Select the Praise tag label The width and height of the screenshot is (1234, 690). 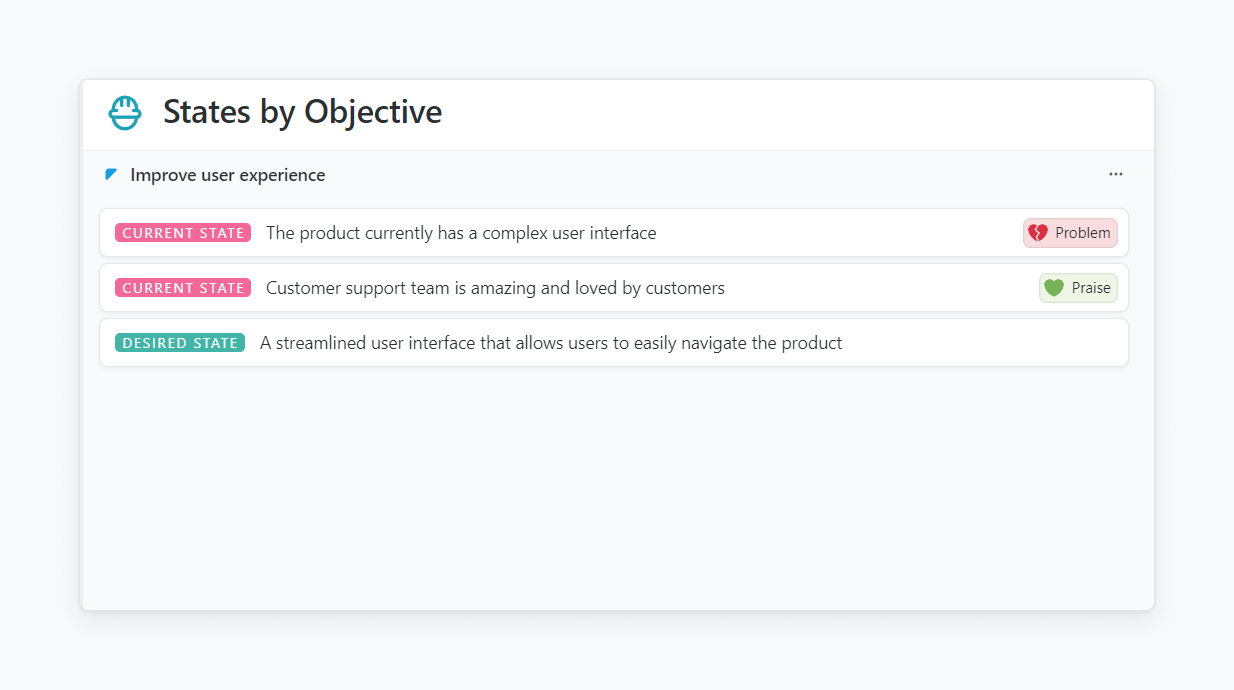point(1091,288)
